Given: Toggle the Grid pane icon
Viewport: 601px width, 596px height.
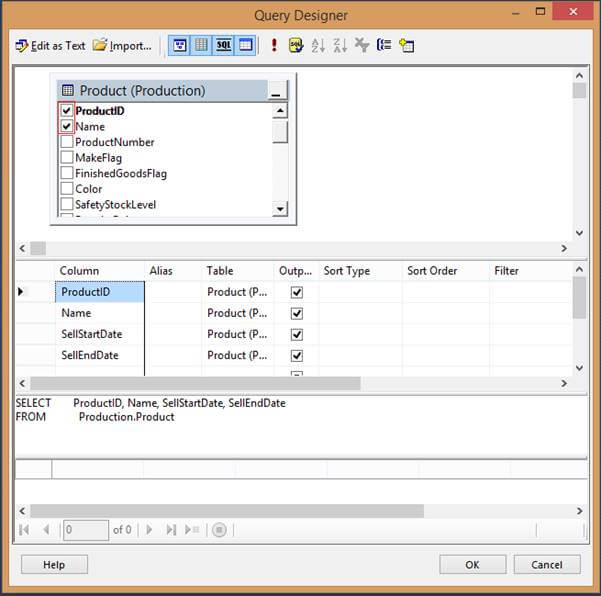Looking at the screenshot, I should point(201,46).
